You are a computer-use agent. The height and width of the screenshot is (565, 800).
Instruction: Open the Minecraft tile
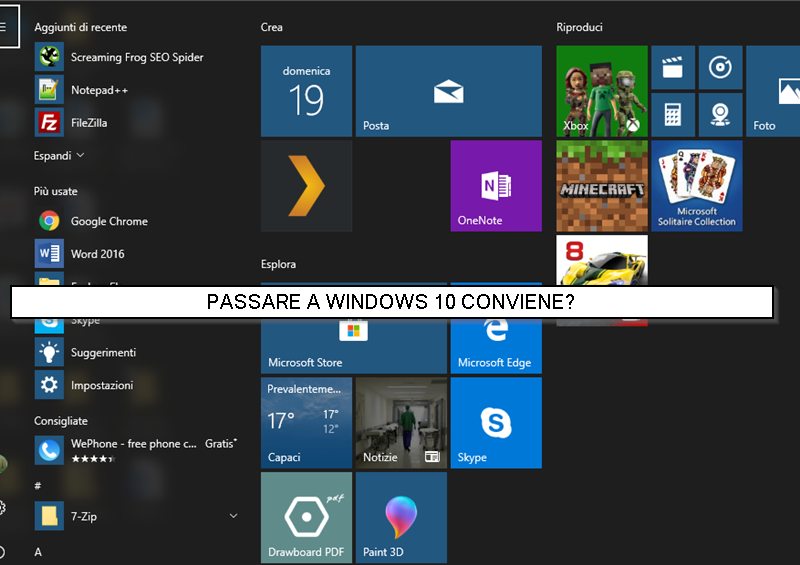(601, 186)
